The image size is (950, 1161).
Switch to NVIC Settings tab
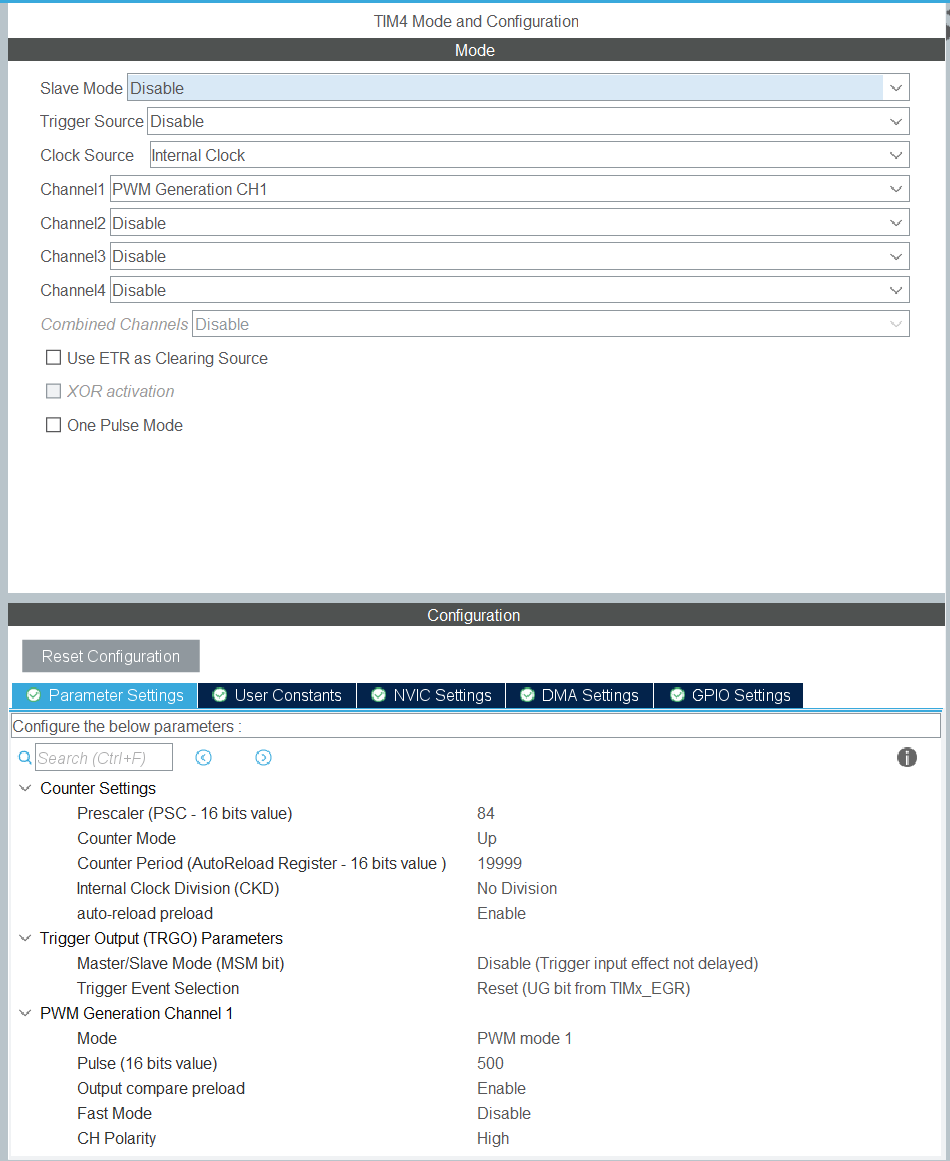[x=431, y=695]
